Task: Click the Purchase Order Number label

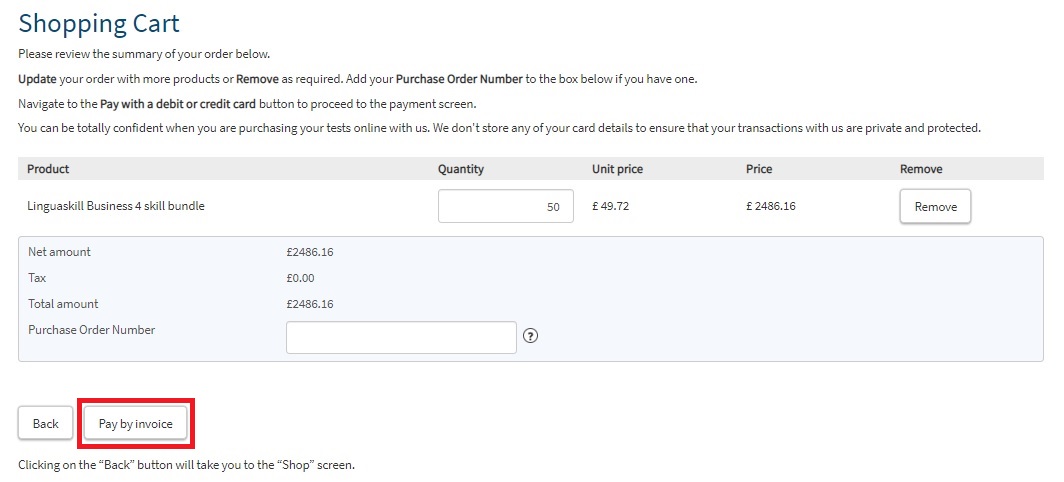Action: point(92,330)
